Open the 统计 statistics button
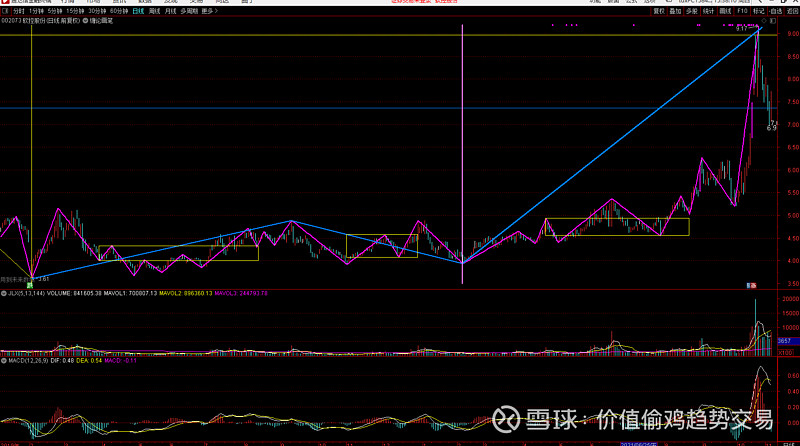This screenshot has width=800, height=446. click(708, 11)
